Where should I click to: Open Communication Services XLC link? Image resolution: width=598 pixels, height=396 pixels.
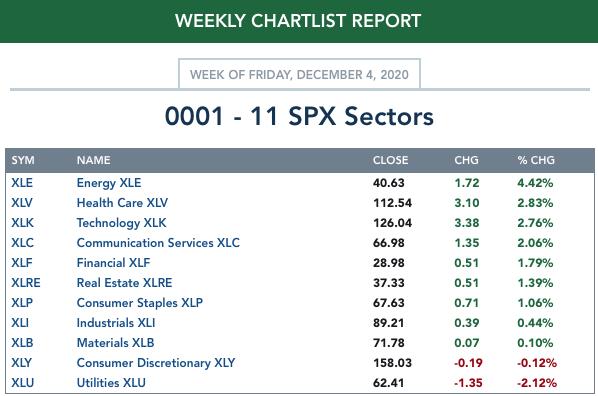158,243
